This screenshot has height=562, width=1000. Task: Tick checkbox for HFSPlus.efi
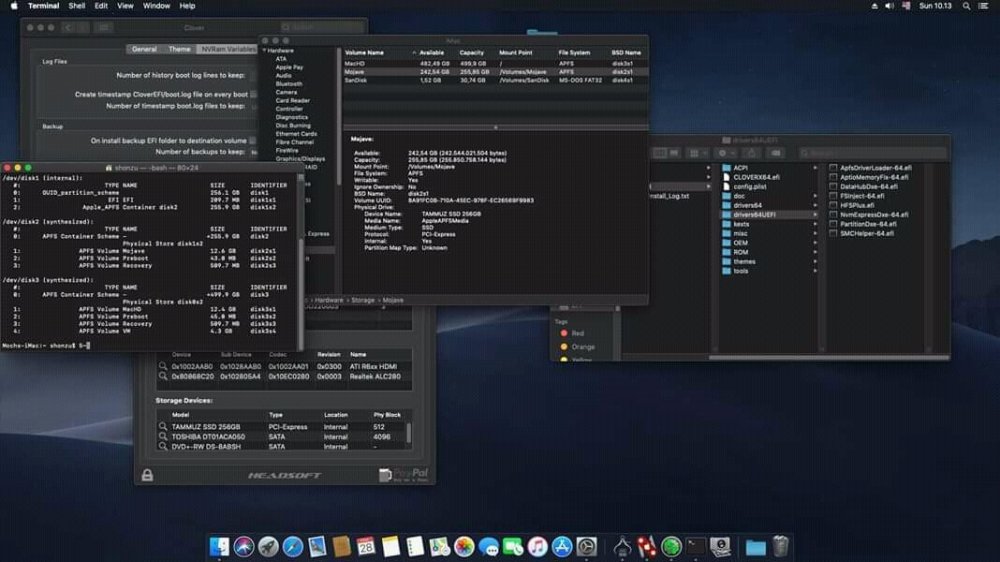(x=833, y=205)
